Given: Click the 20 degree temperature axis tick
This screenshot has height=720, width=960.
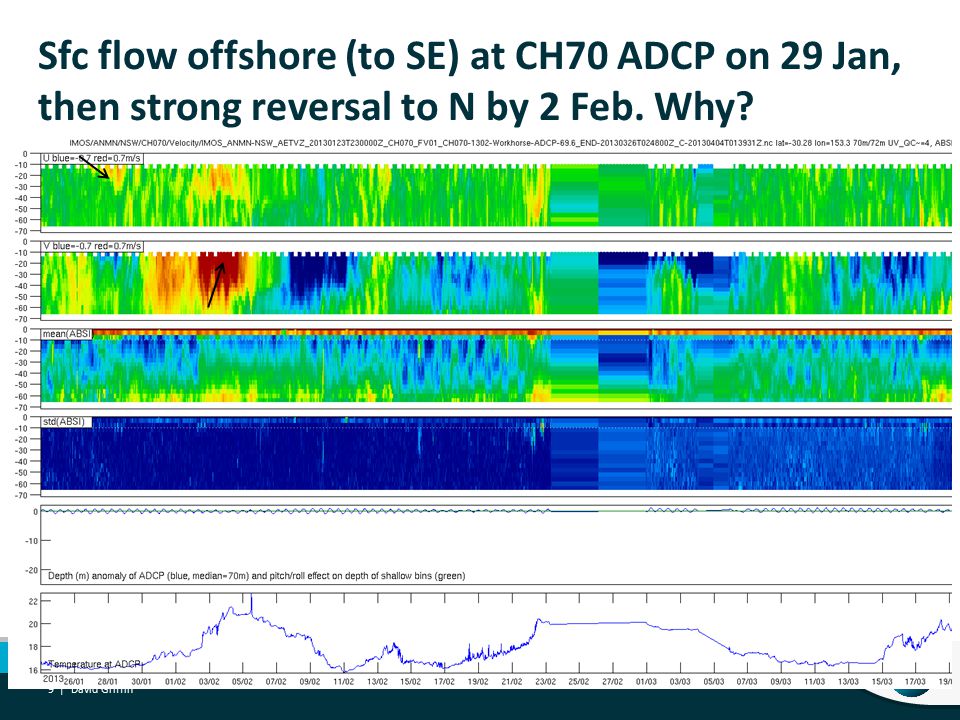Looking at the screenshot, I should click(x=33, y=624).
